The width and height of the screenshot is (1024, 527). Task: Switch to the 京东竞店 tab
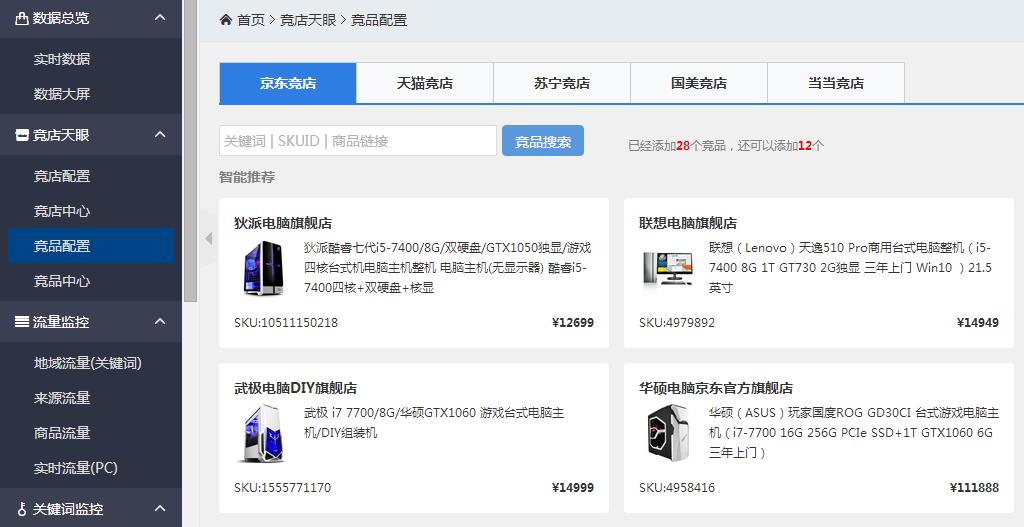pos(288,83)
